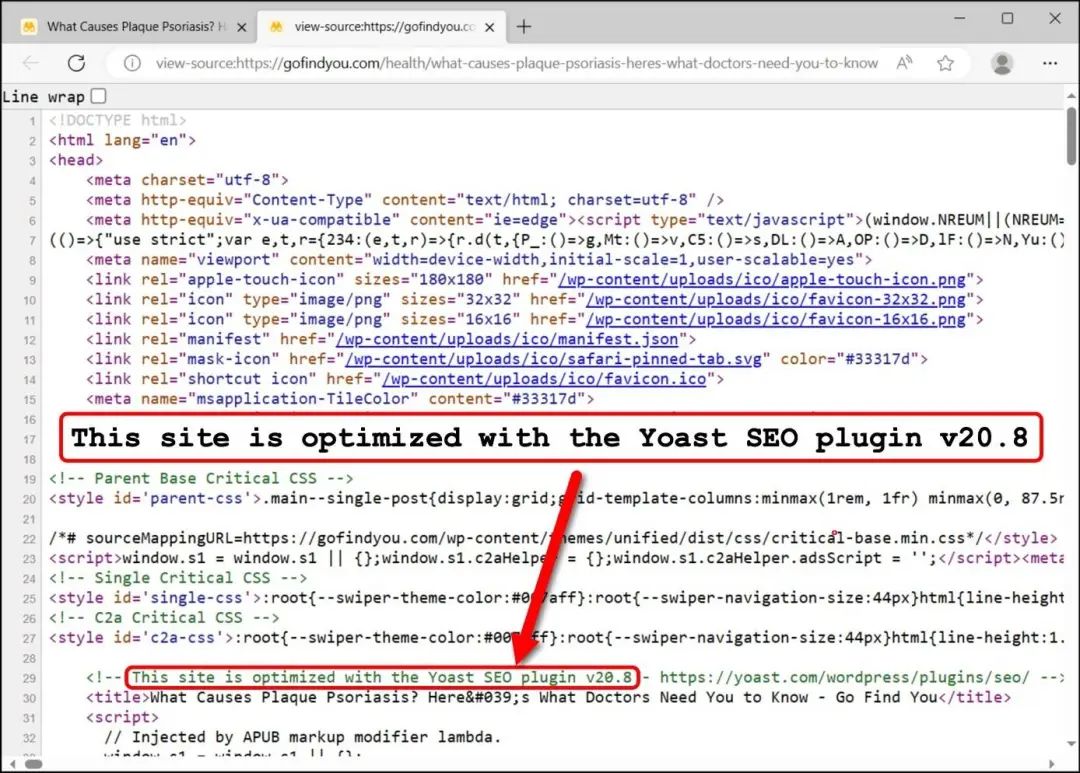The height and width of the screenshot is (773, 1080).
Task: Close the What Causes Plaque Psoriasis tab
Action: click(241, 27)
